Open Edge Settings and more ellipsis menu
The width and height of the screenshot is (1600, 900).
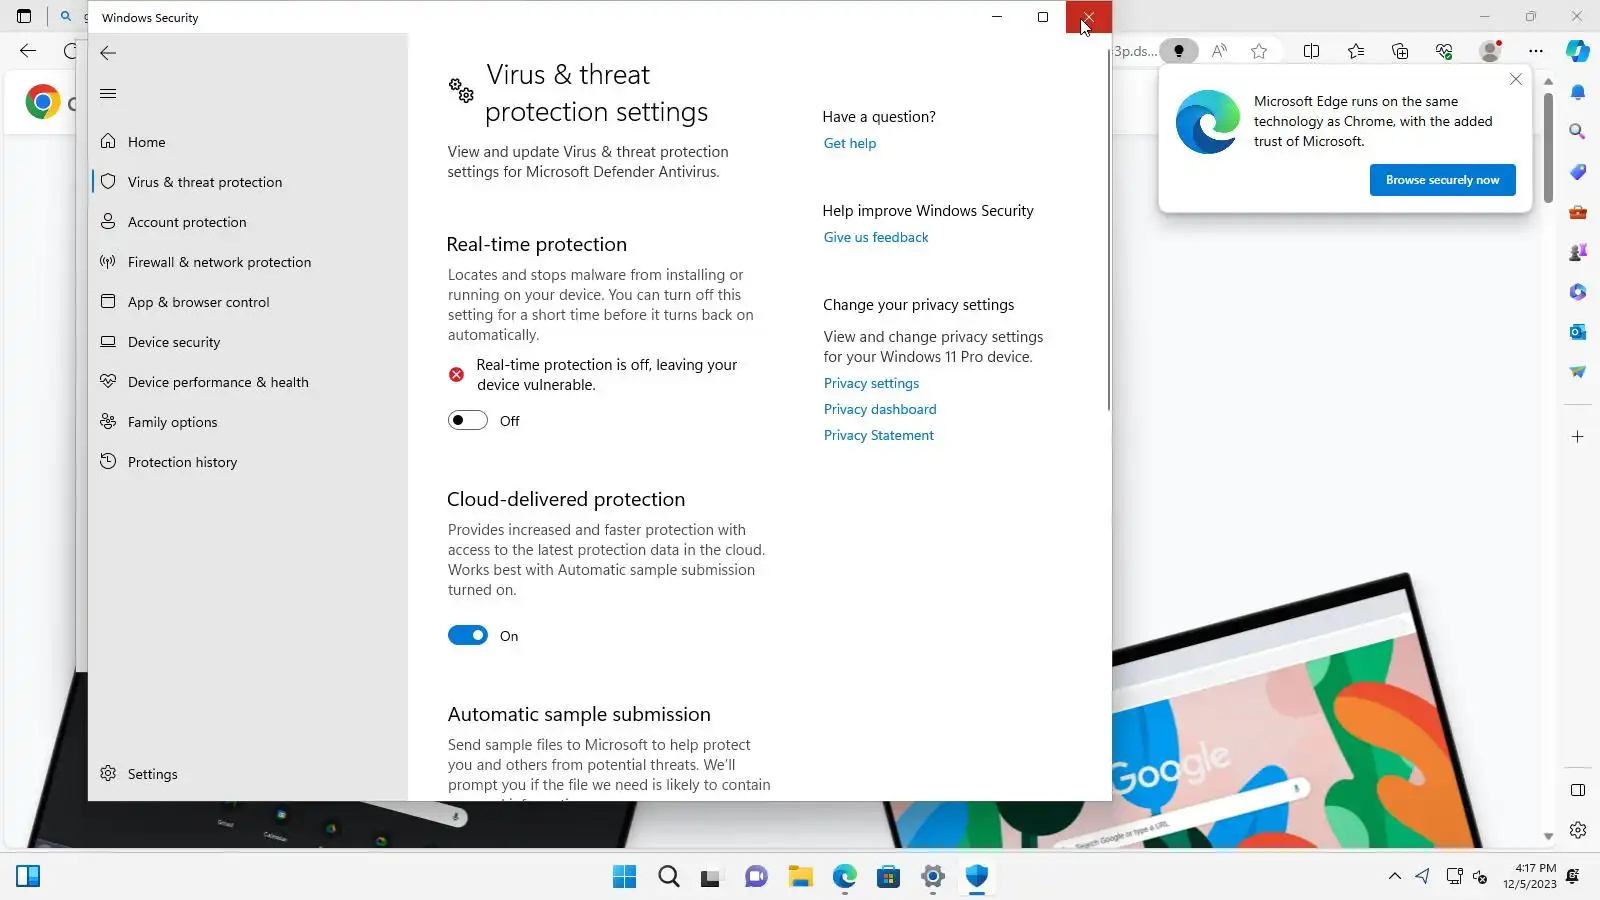pyautogui.click(x=1535, y=51)
